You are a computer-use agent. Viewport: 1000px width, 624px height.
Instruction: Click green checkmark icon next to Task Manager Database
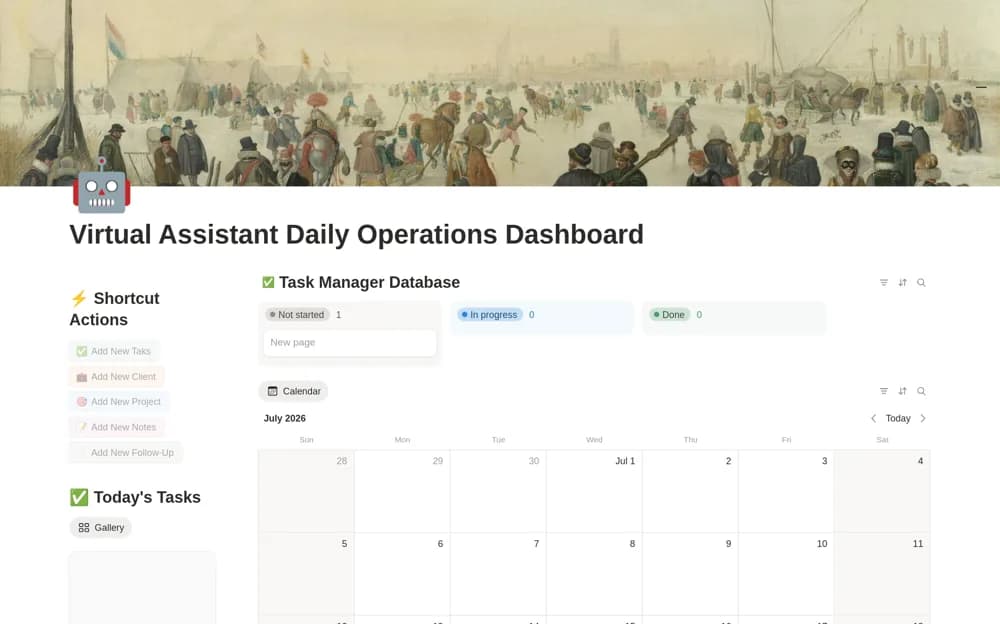click(x=268, y=282)
